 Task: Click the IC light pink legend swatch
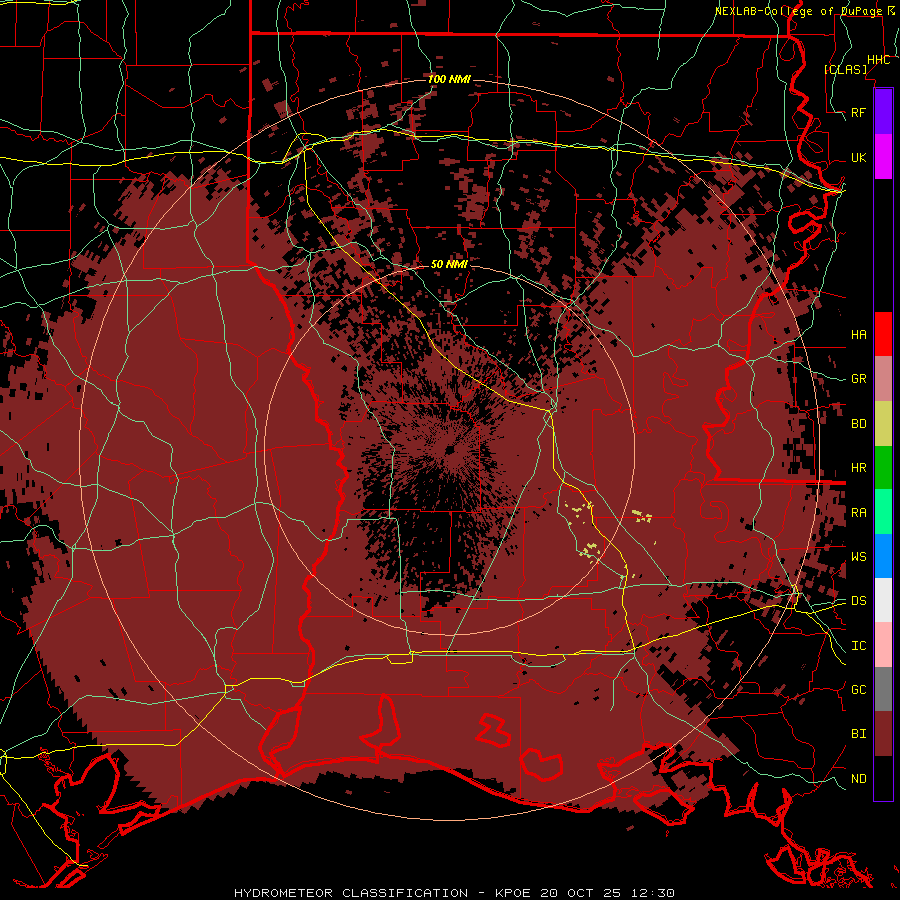[x=883, y=645]
